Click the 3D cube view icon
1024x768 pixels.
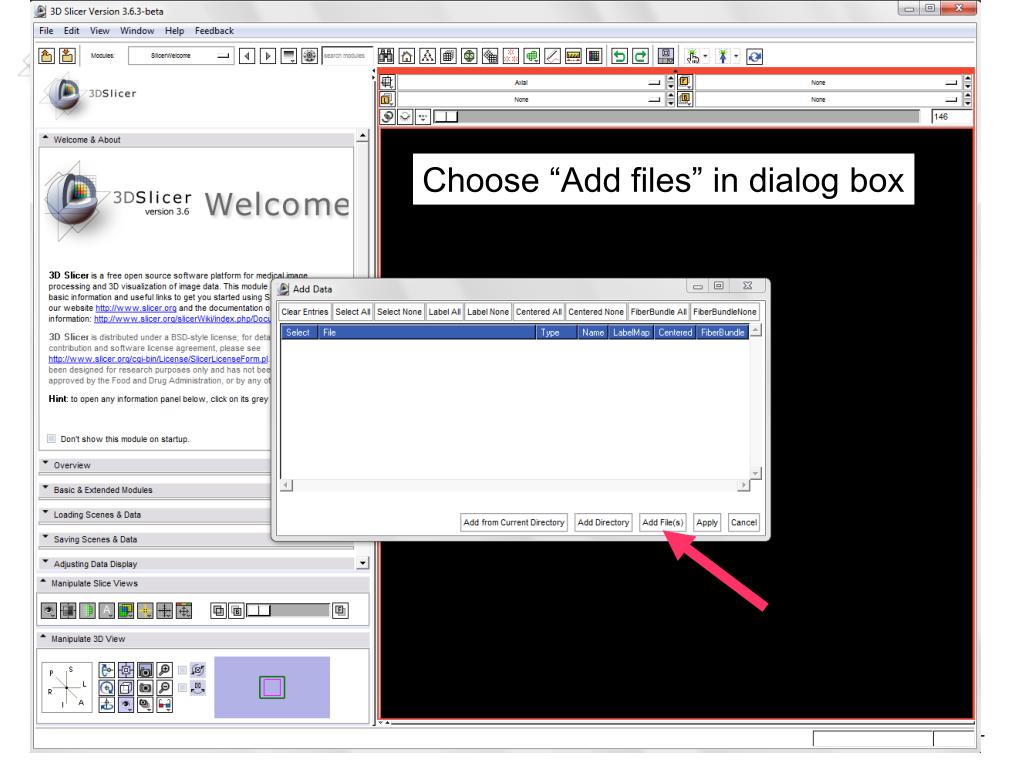126,688
